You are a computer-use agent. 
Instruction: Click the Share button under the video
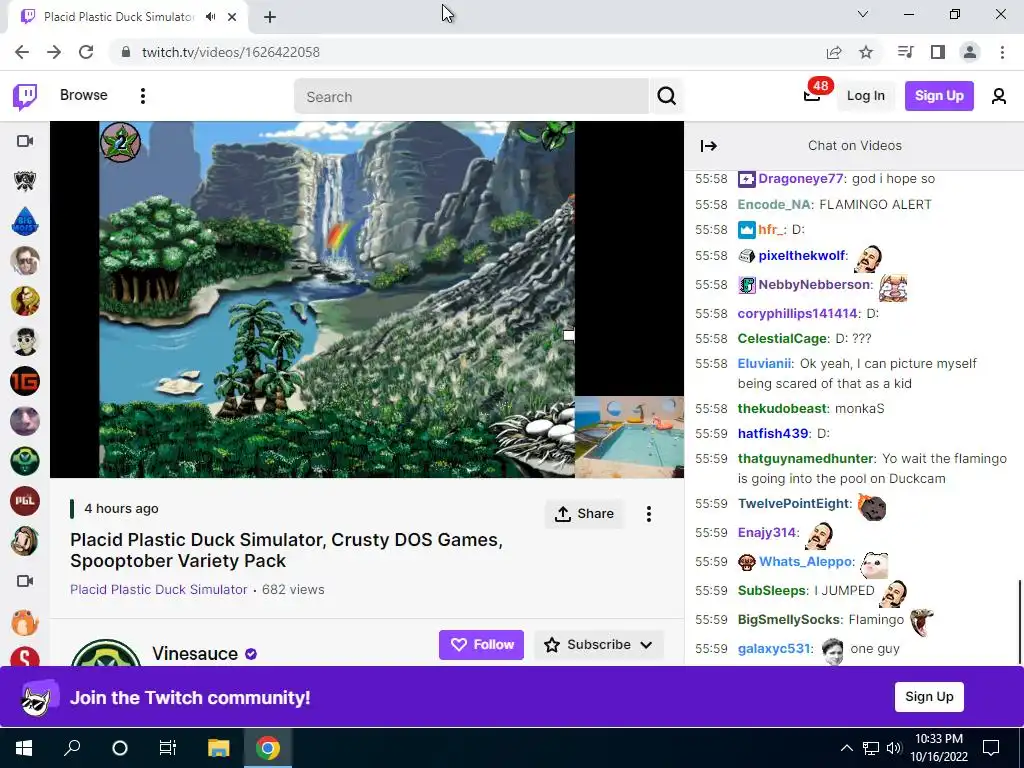pyautogui.click(x=584, y=514)
